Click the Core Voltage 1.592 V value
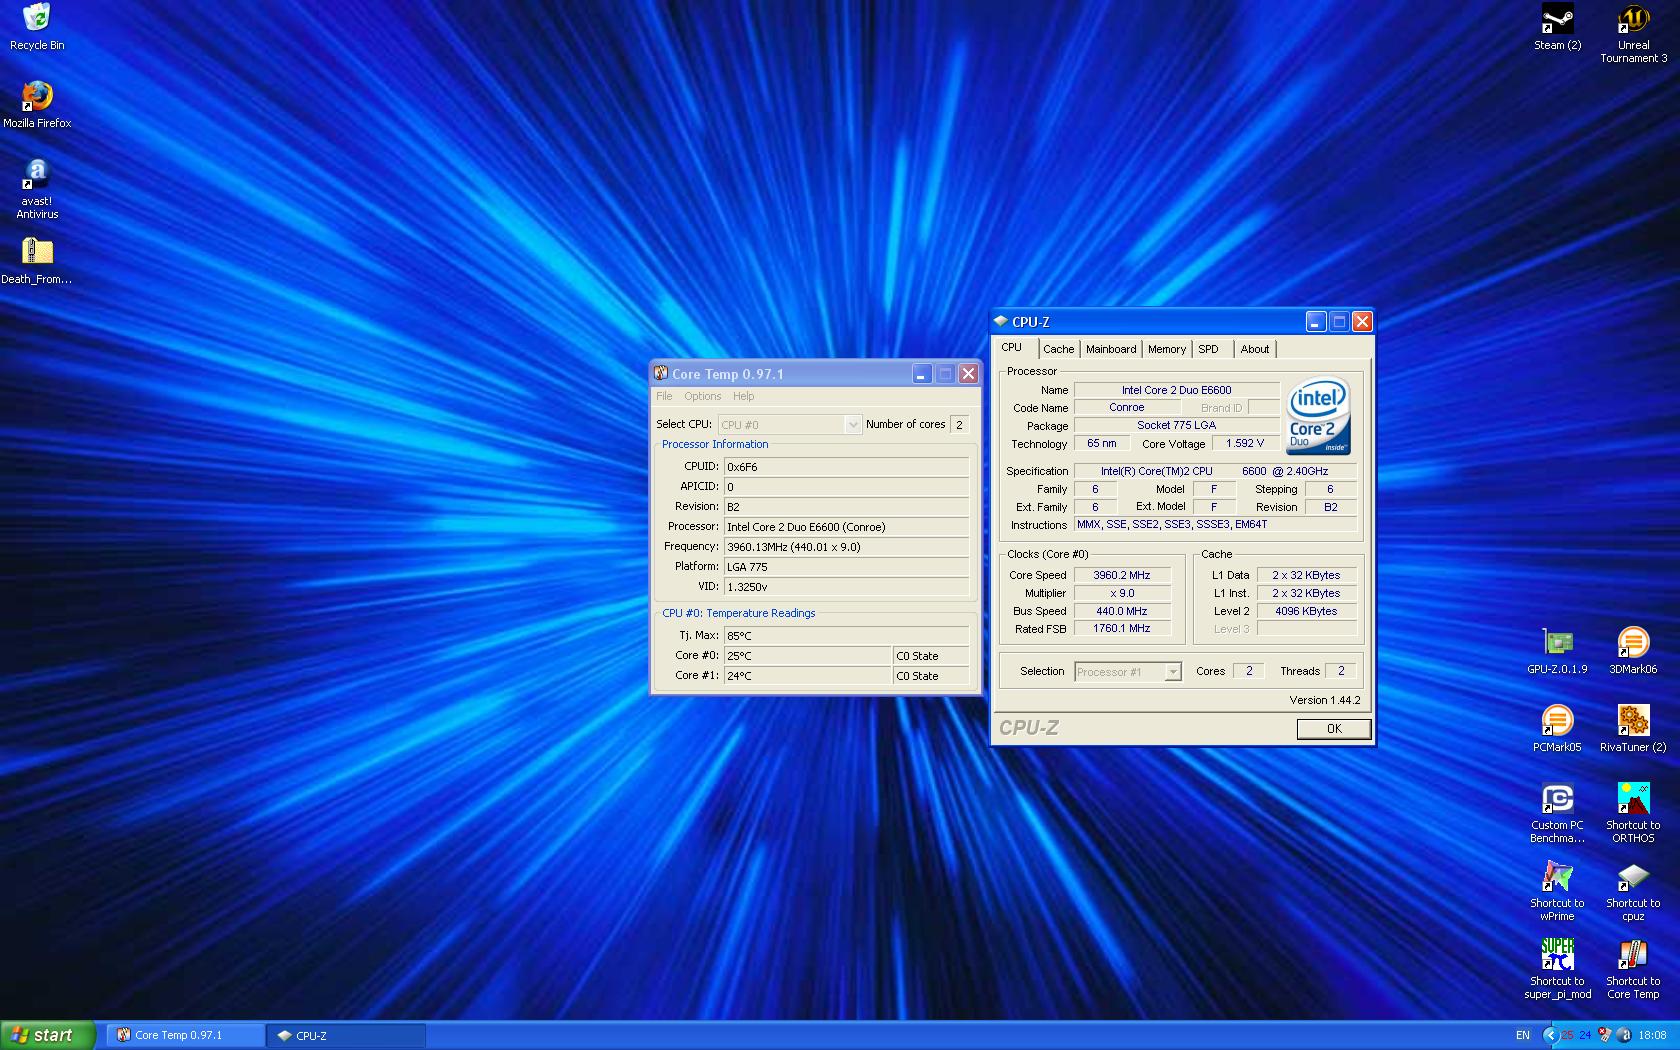1680x1050 pixels. click(x=1244, y=443)
